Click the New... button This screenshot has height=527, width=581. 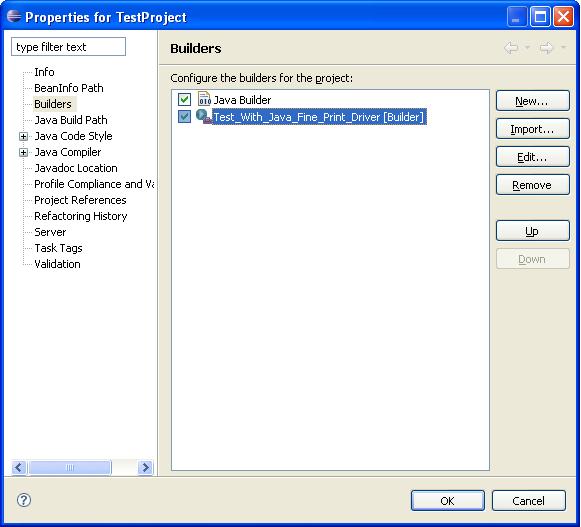(x=532, y=101)
